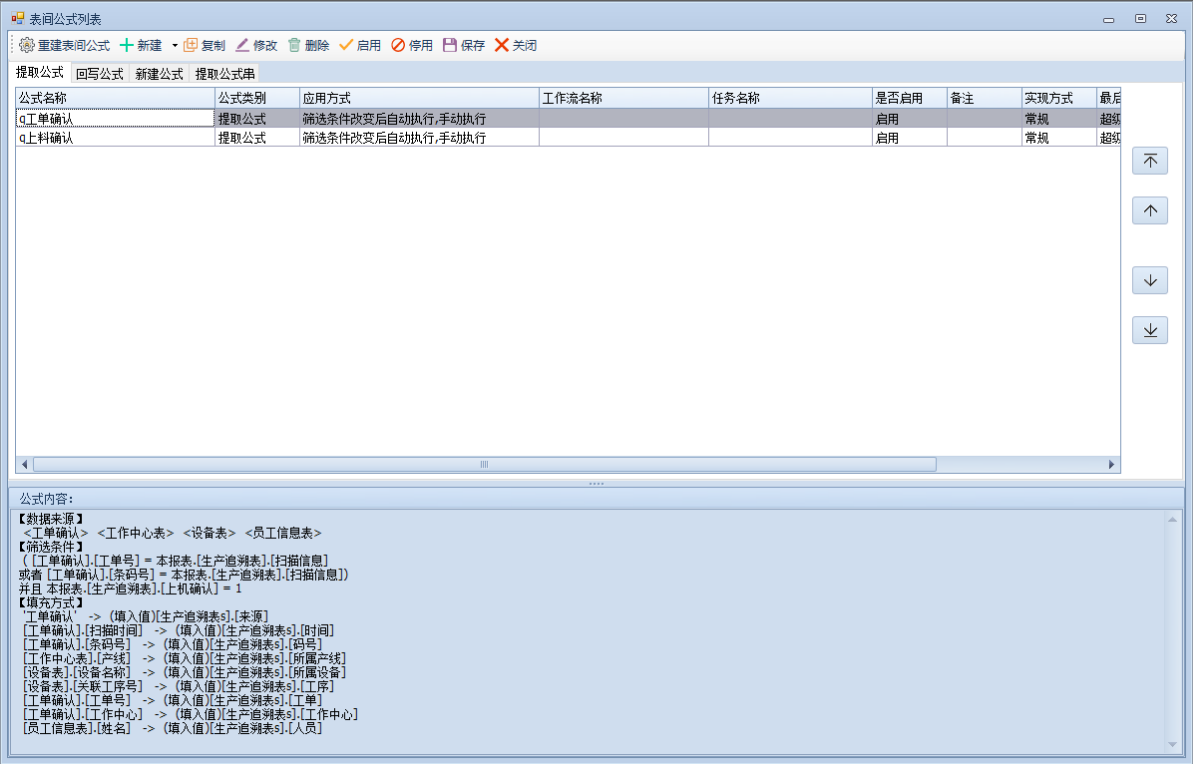Click the 复制 copy icon

[x=191, y=45]
